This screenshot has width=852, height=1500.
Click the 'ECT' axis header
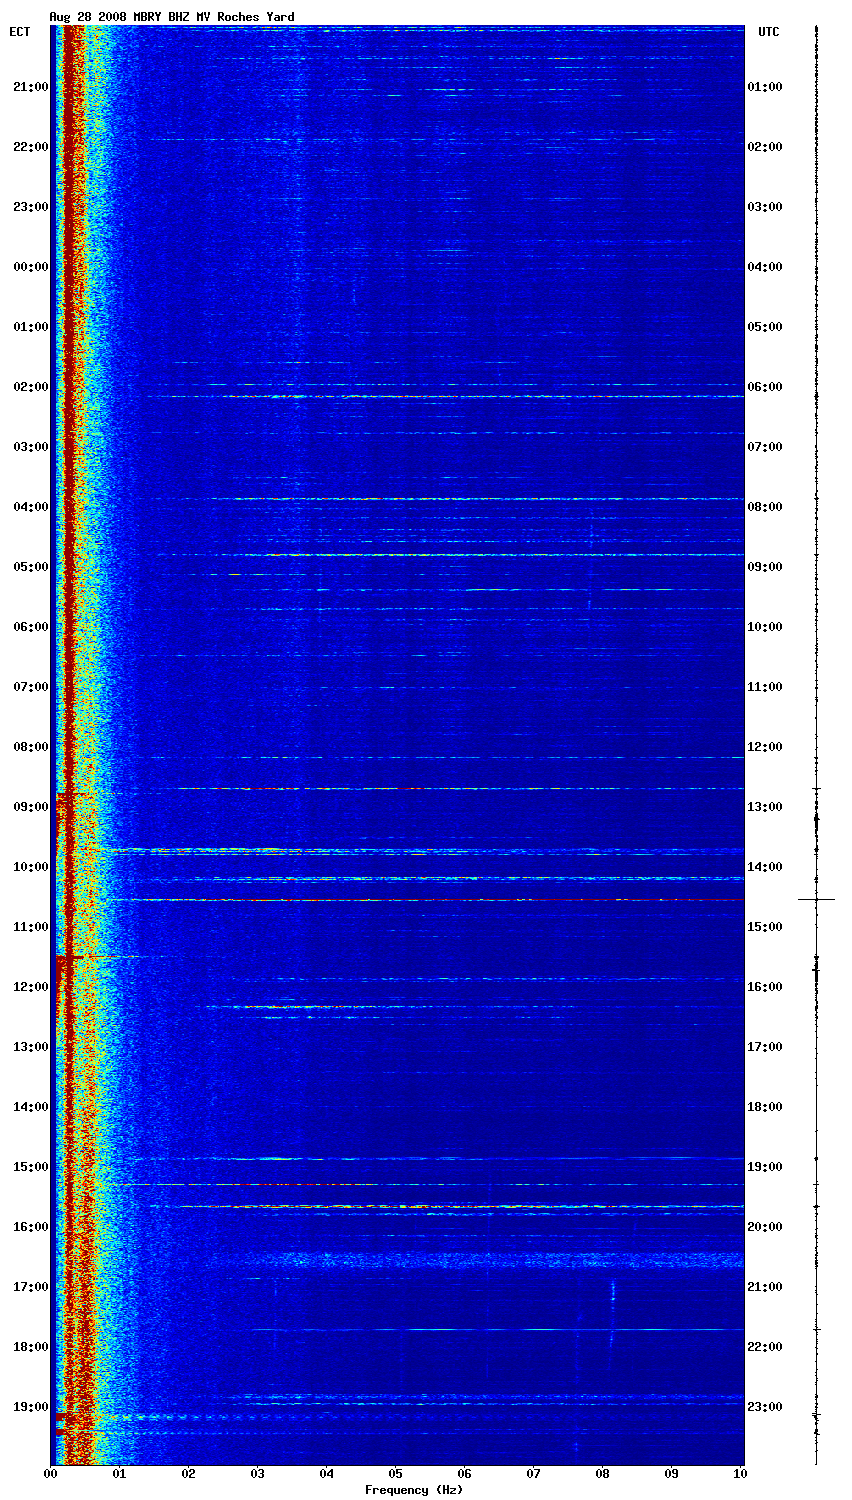pos(20,32)
